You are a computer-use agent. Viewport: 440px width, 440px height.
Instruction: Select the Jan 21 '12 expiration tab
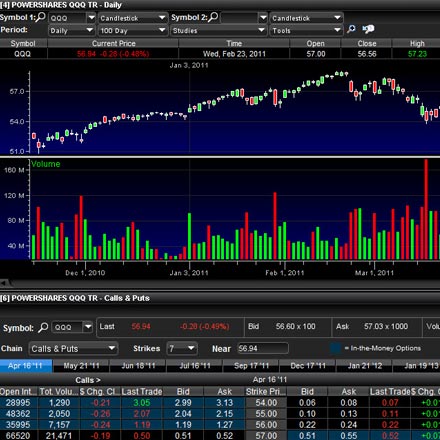[x=365, y=366]
